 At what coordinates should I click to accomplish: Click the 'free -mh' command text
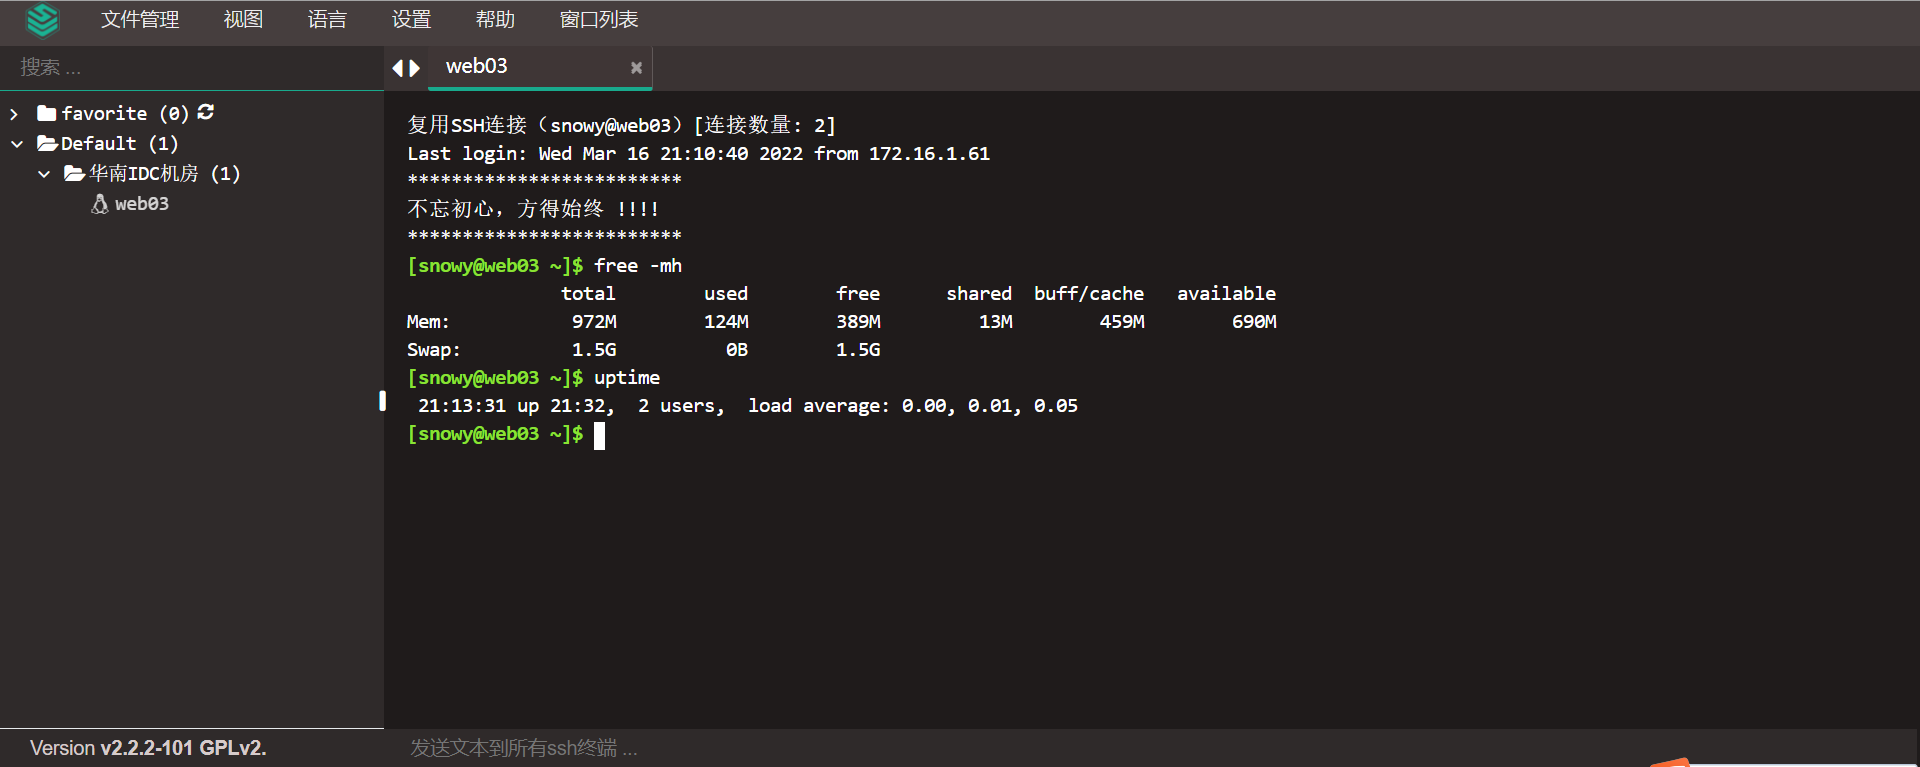(x=638, y=266)
